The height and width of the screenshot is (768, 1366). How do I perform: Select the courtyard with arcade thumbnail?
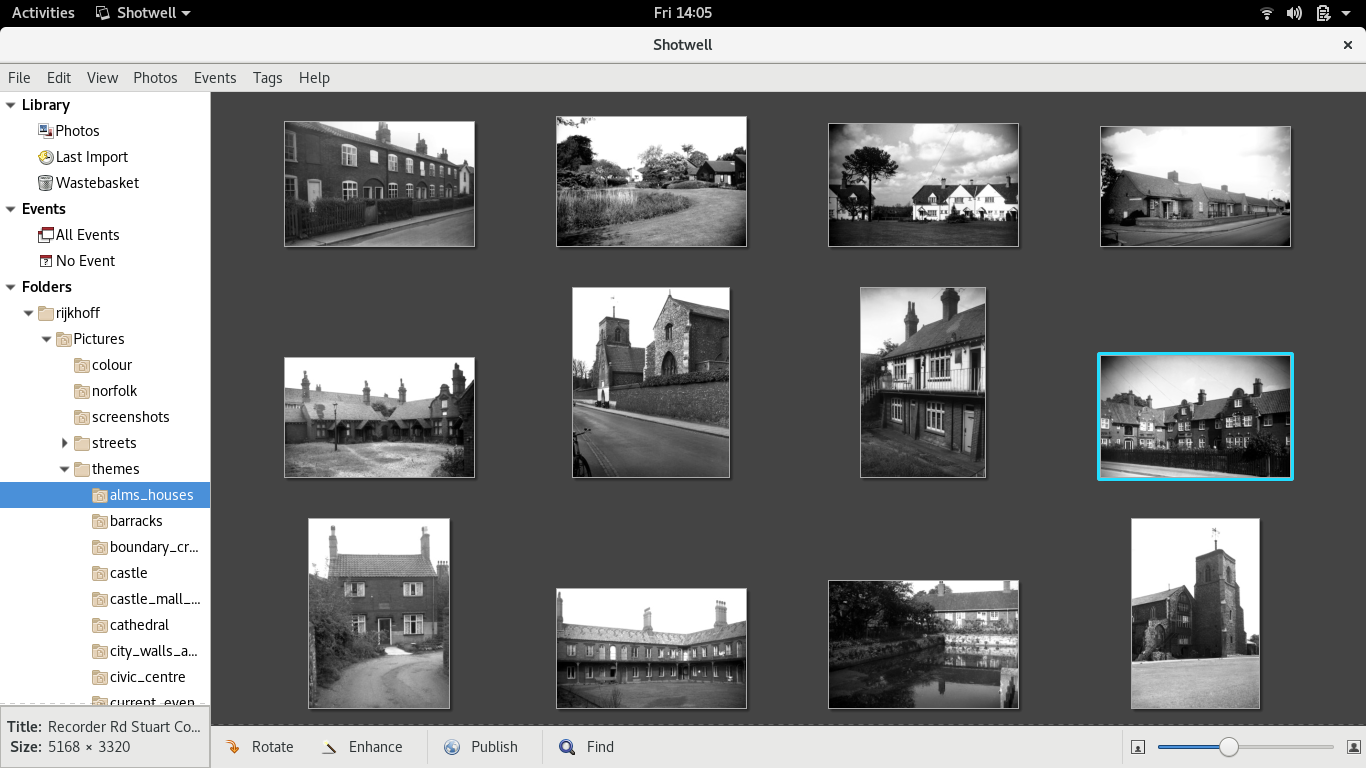651,649
